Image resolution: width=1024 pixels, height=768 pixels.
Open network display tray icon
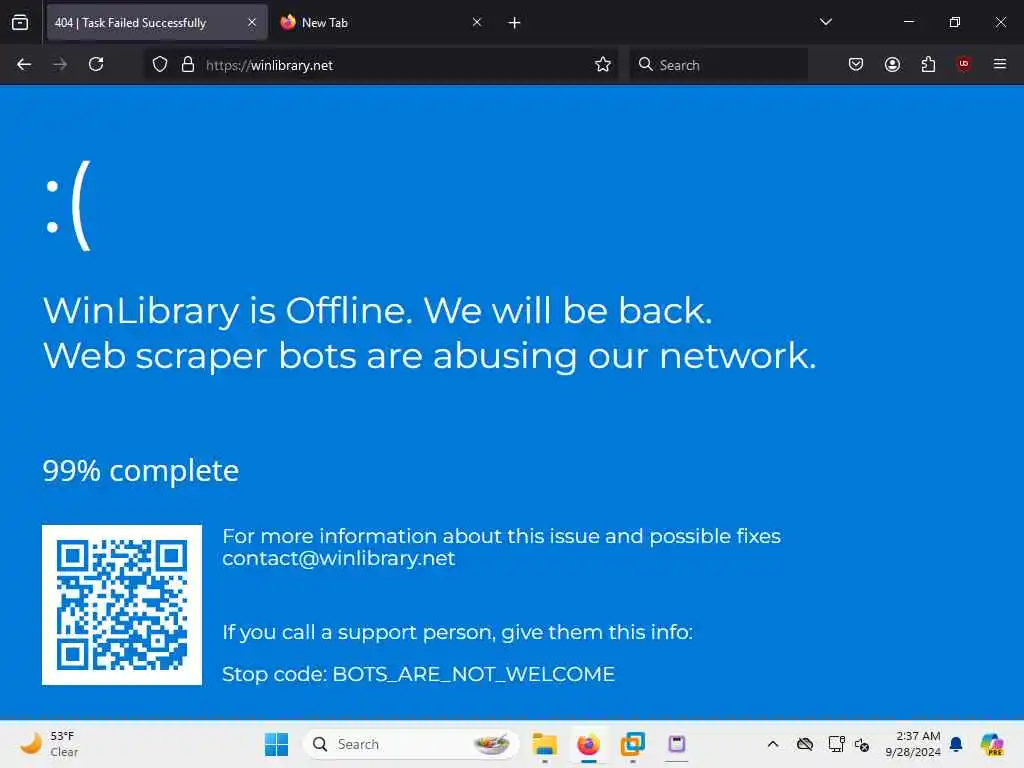coord(836,744)
